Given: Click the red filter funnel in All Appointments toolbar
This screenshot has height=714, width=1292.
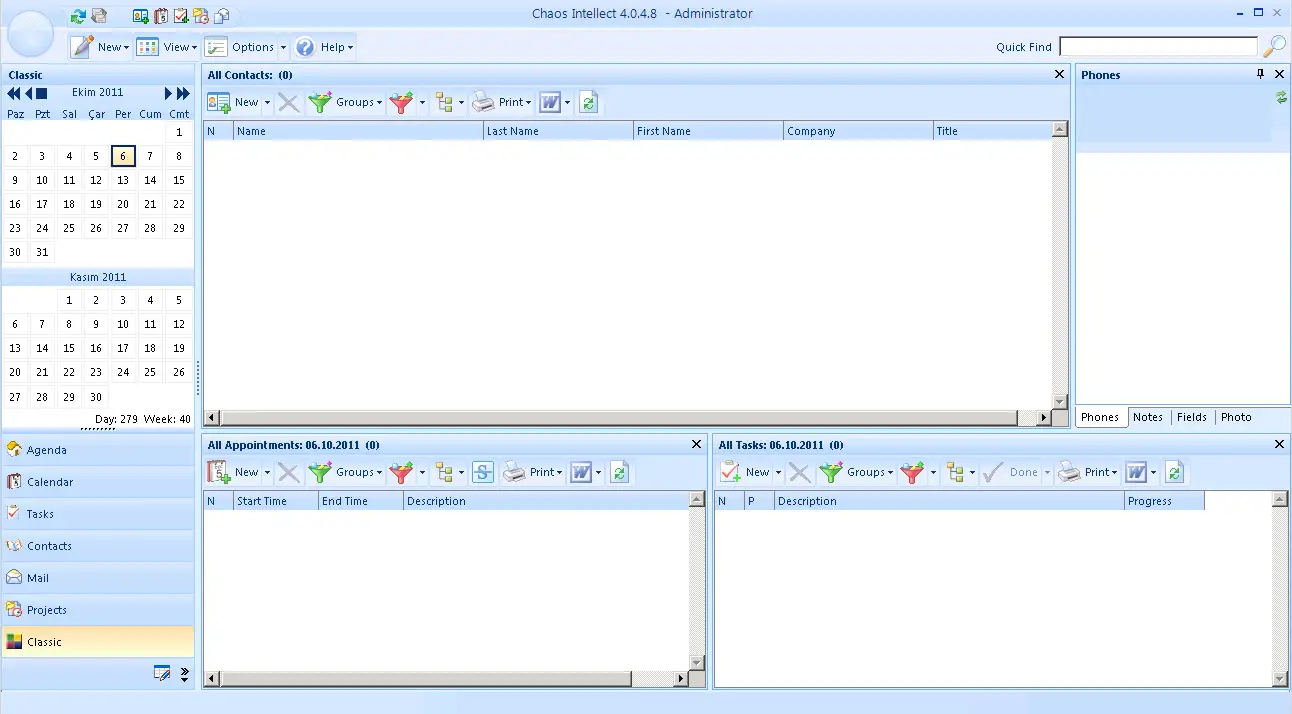Looking at the screenshot, I should [401, 472].
